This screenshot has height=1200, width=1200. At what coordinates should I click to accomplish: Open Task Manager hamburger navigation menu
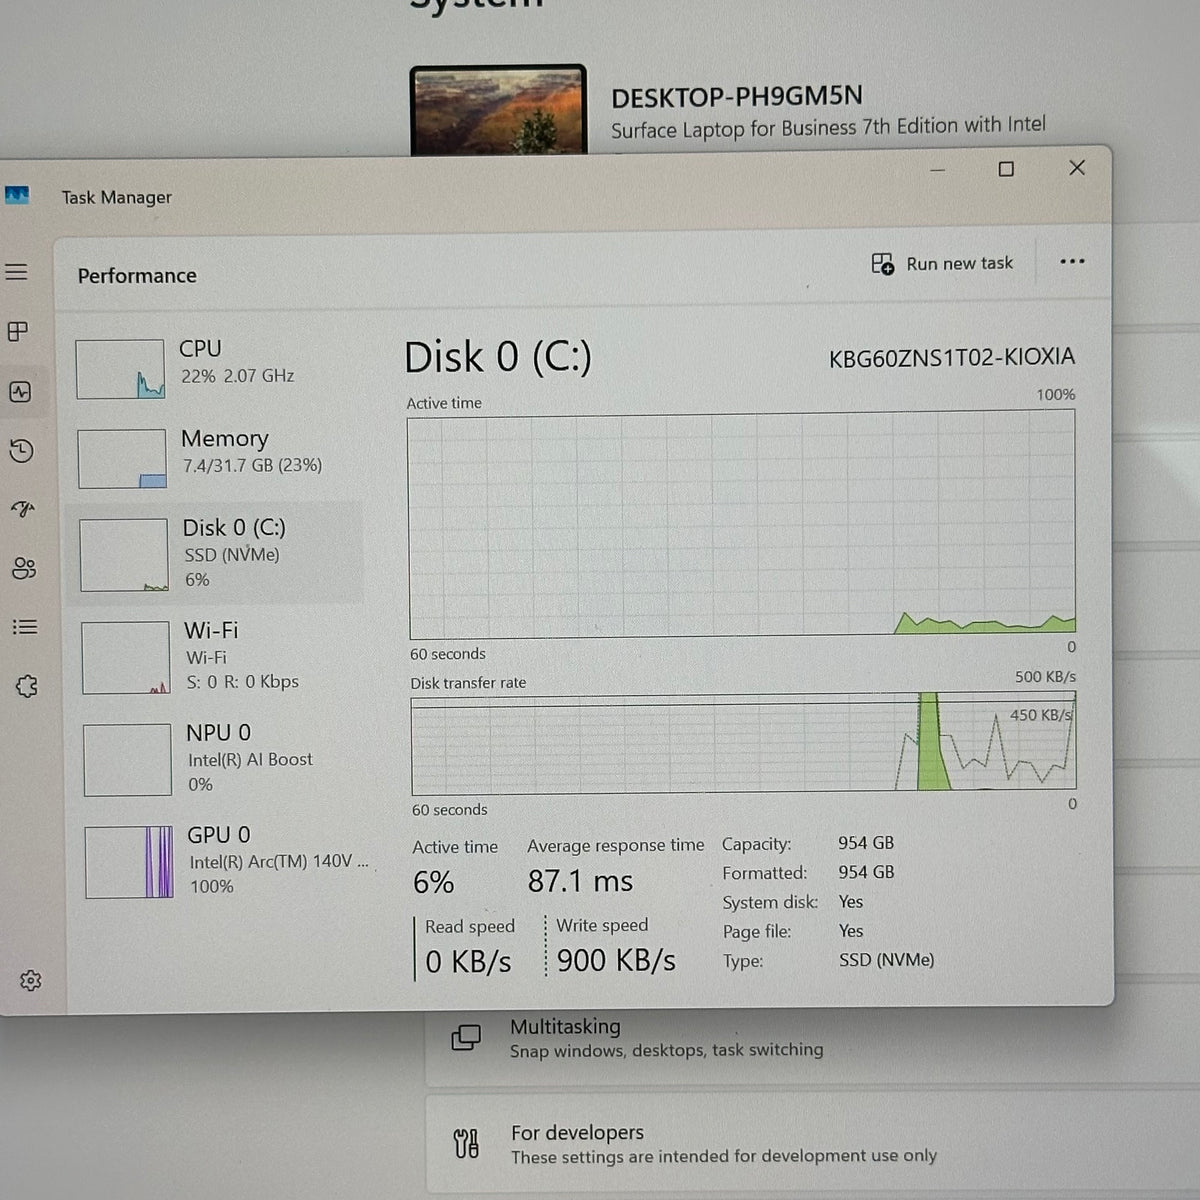click(x=16, y=272)
